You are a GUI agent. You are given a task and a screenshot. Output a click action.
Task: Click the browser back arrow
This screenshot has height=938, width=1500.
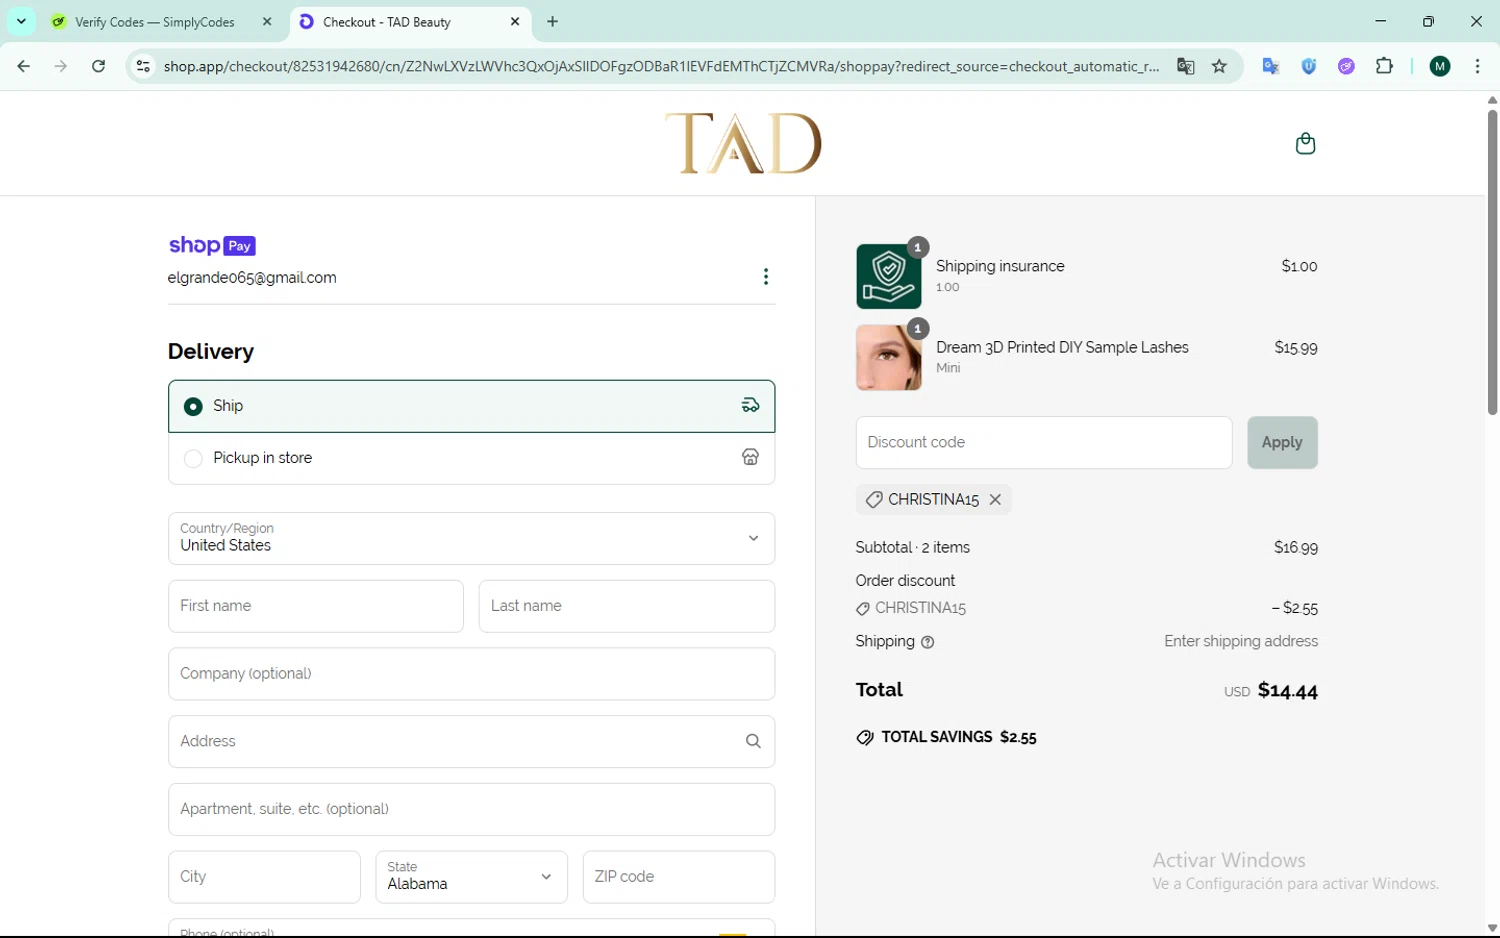(x=23, y=66)
